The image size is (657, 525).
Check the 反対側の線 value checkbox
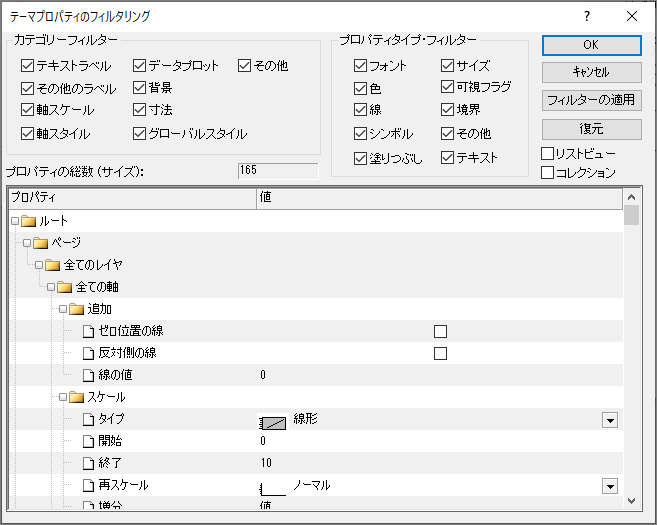pos(440,353)
